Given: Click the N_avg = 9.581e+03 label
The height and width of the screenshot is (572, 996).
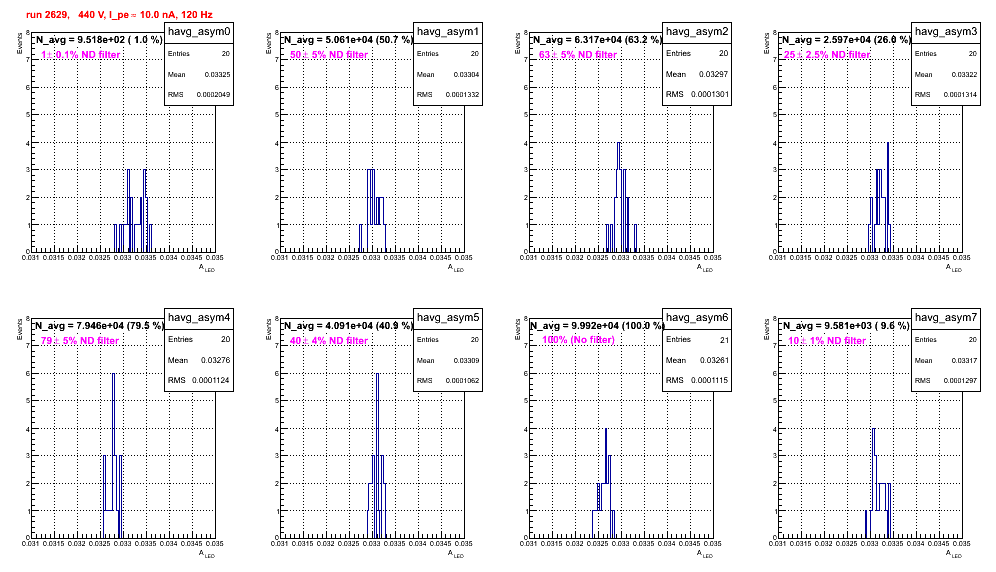Looking at the screenshot, I should [845, 325].
